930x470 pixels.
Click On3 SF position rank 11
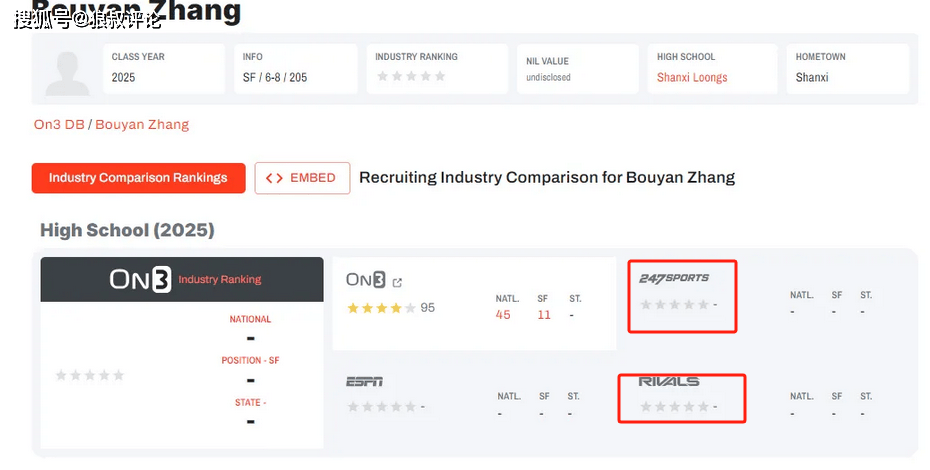coord(544,314)
